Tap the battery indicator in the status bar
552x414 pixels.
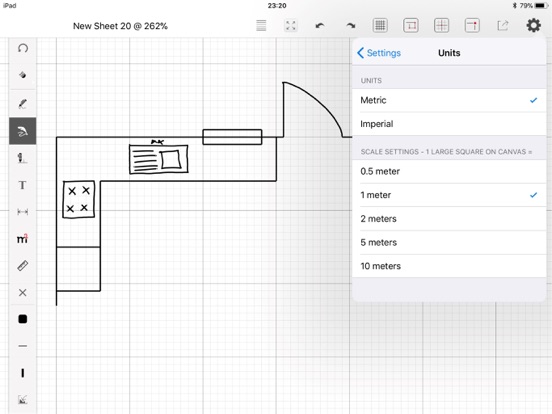[541, 6]
